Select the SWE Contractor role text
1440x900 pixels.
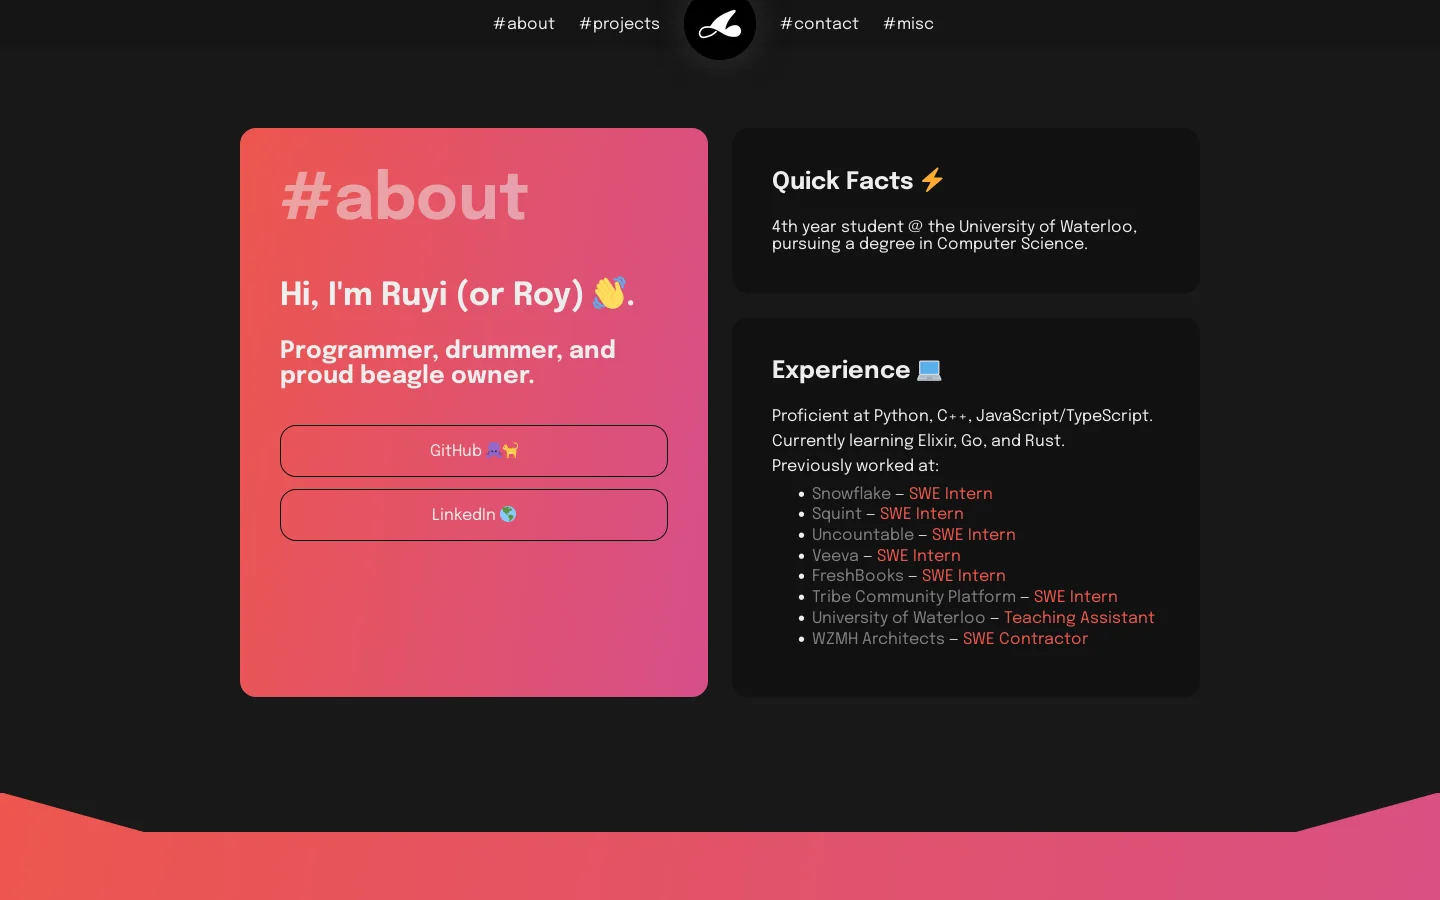click(x=1025, y=639)
